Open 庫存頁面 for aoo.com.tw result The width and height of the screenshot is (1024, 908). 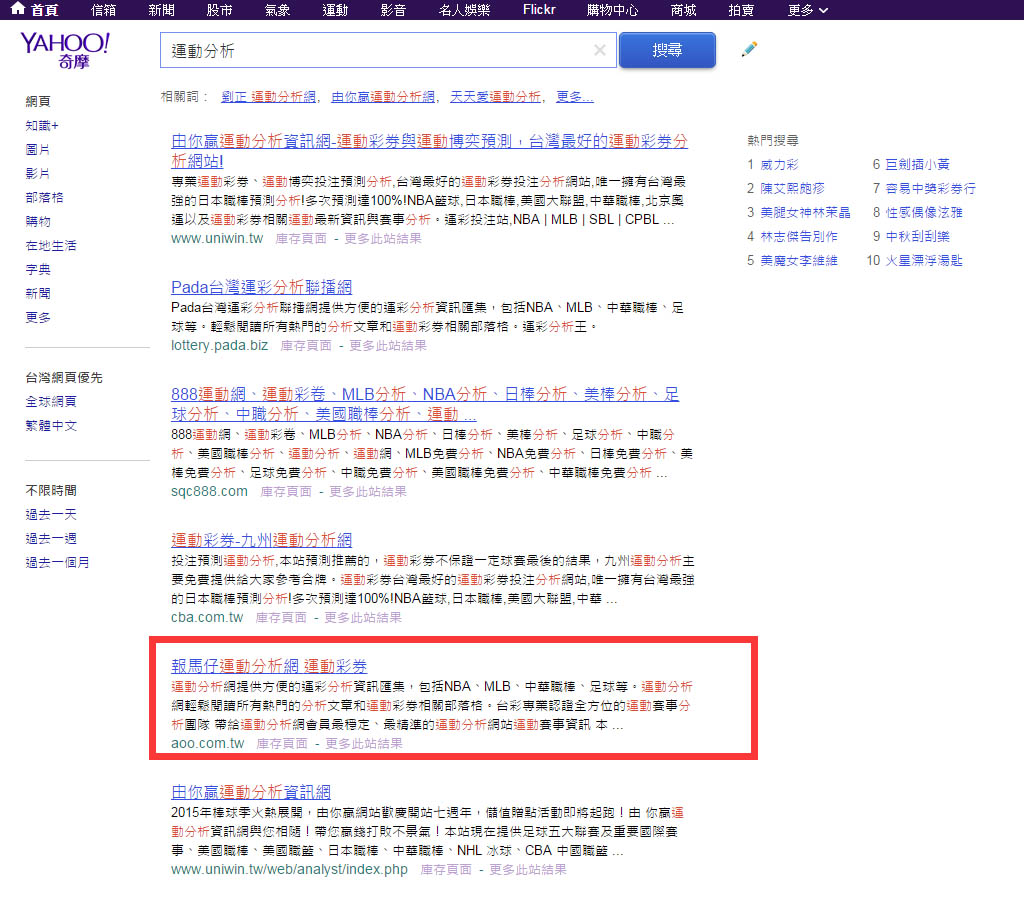281,743
